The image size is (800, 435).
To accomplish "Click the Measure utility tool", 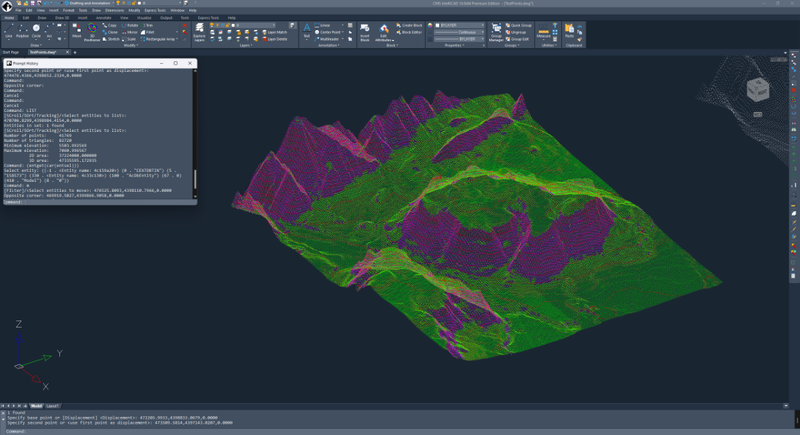I will [545, 32].
